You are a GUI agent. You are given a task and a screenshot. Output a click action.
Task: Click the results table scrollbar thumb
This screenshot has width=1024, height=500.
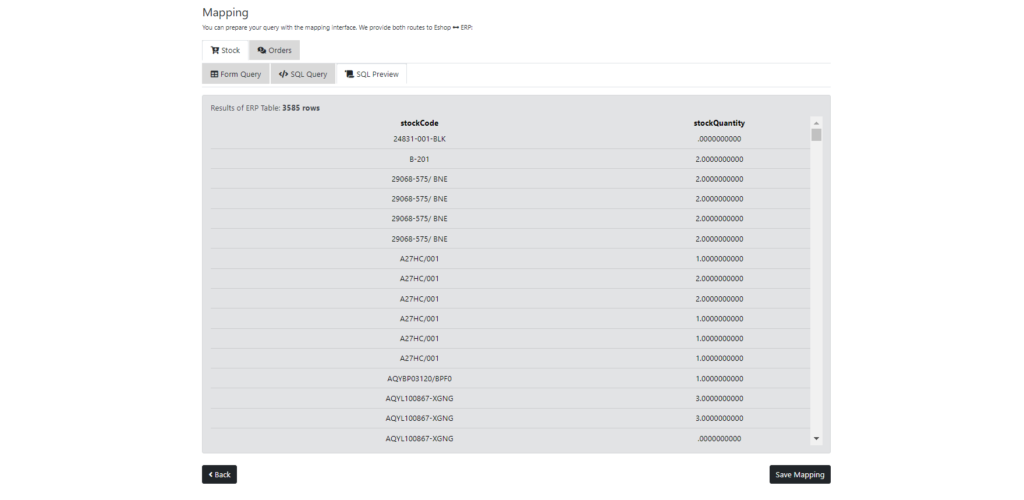pyautogui.click(x=816, y=135)
